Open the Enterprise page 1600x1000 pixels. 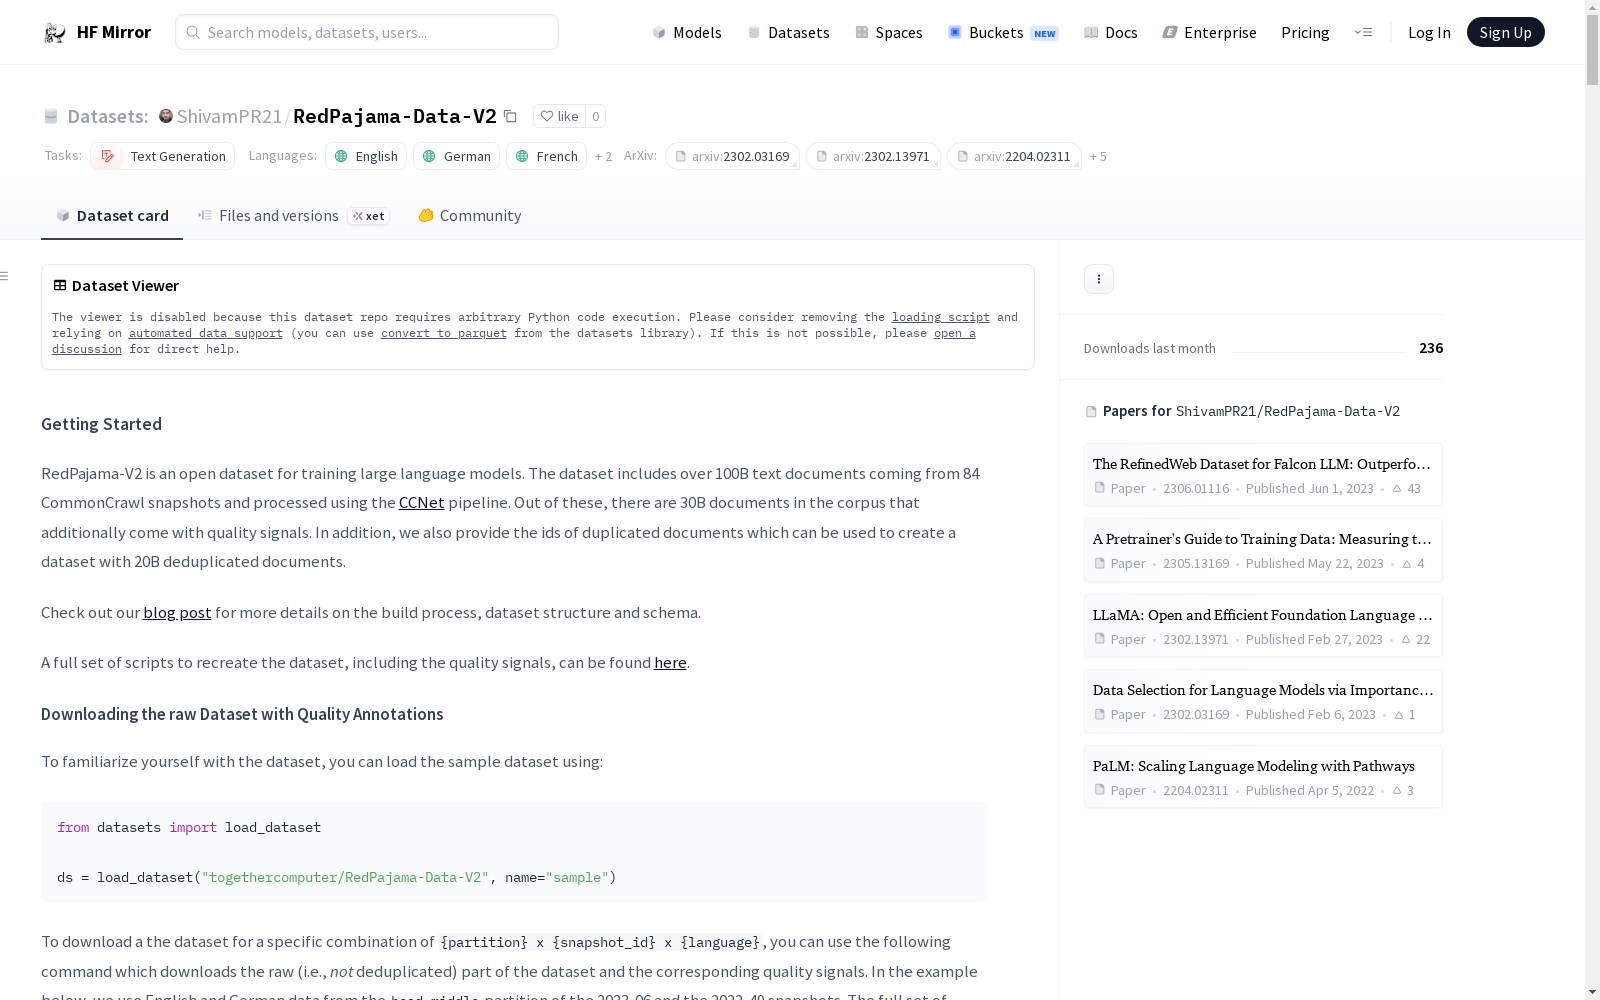[1209, 32]
